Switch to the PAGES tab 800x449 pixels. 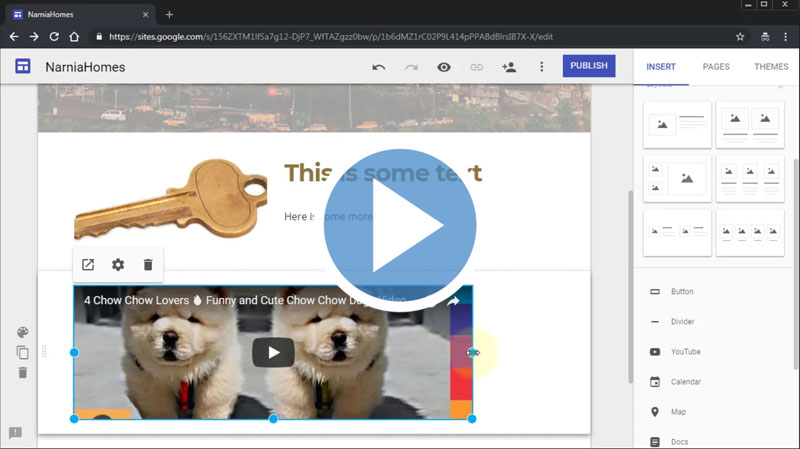(x=716, y=67)
